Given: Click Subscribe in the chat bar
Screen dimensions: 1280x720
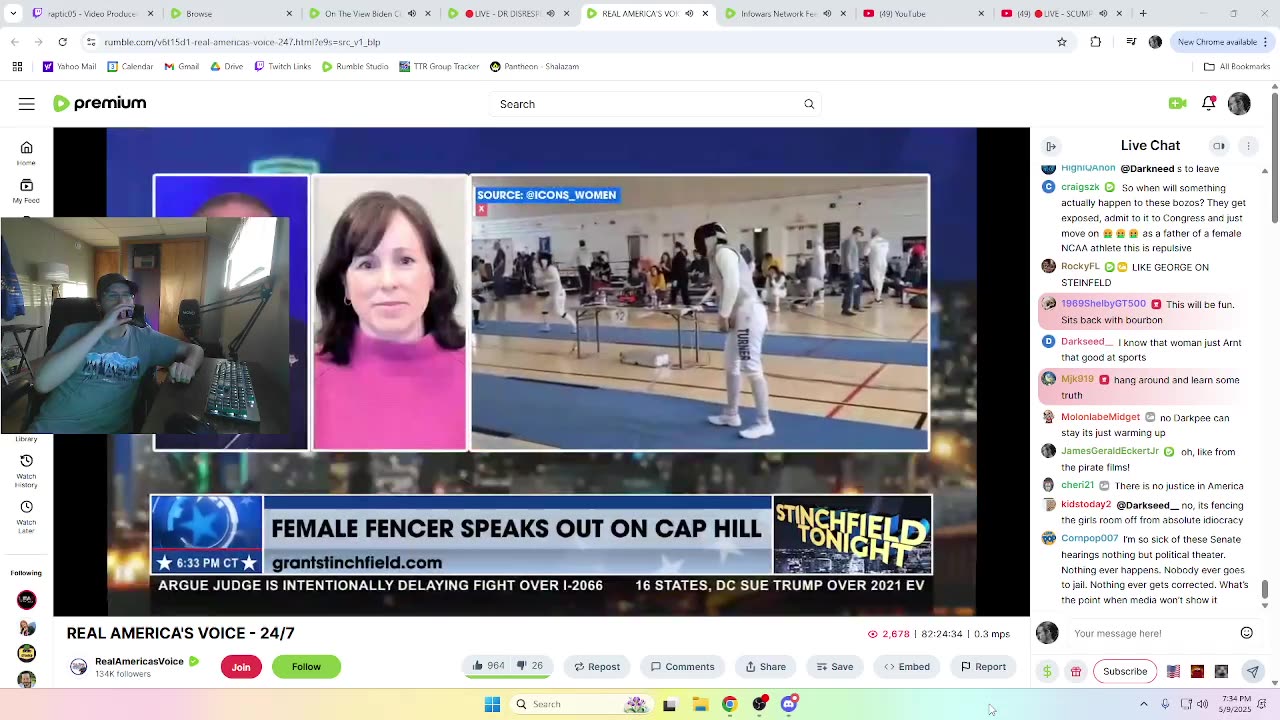Looking at the screenshot, I should [1125, 671].
